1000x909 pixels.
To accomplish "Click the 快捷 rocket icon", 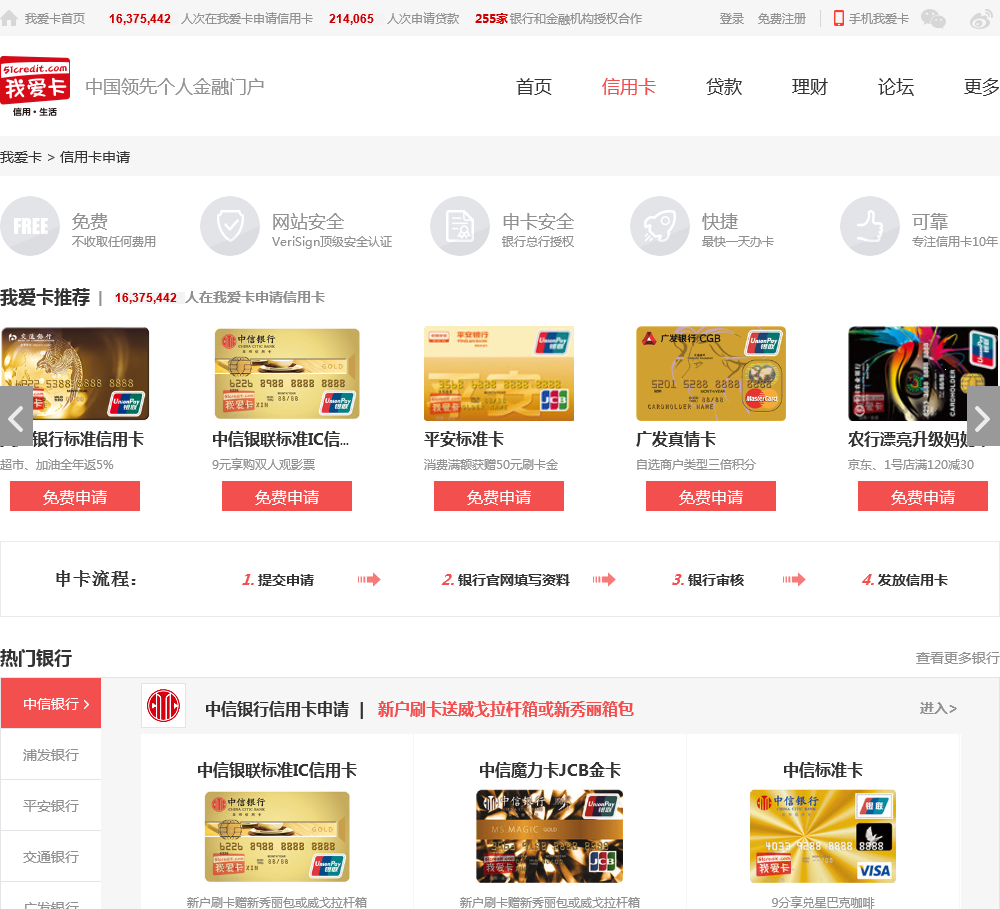I will point(659,226).
